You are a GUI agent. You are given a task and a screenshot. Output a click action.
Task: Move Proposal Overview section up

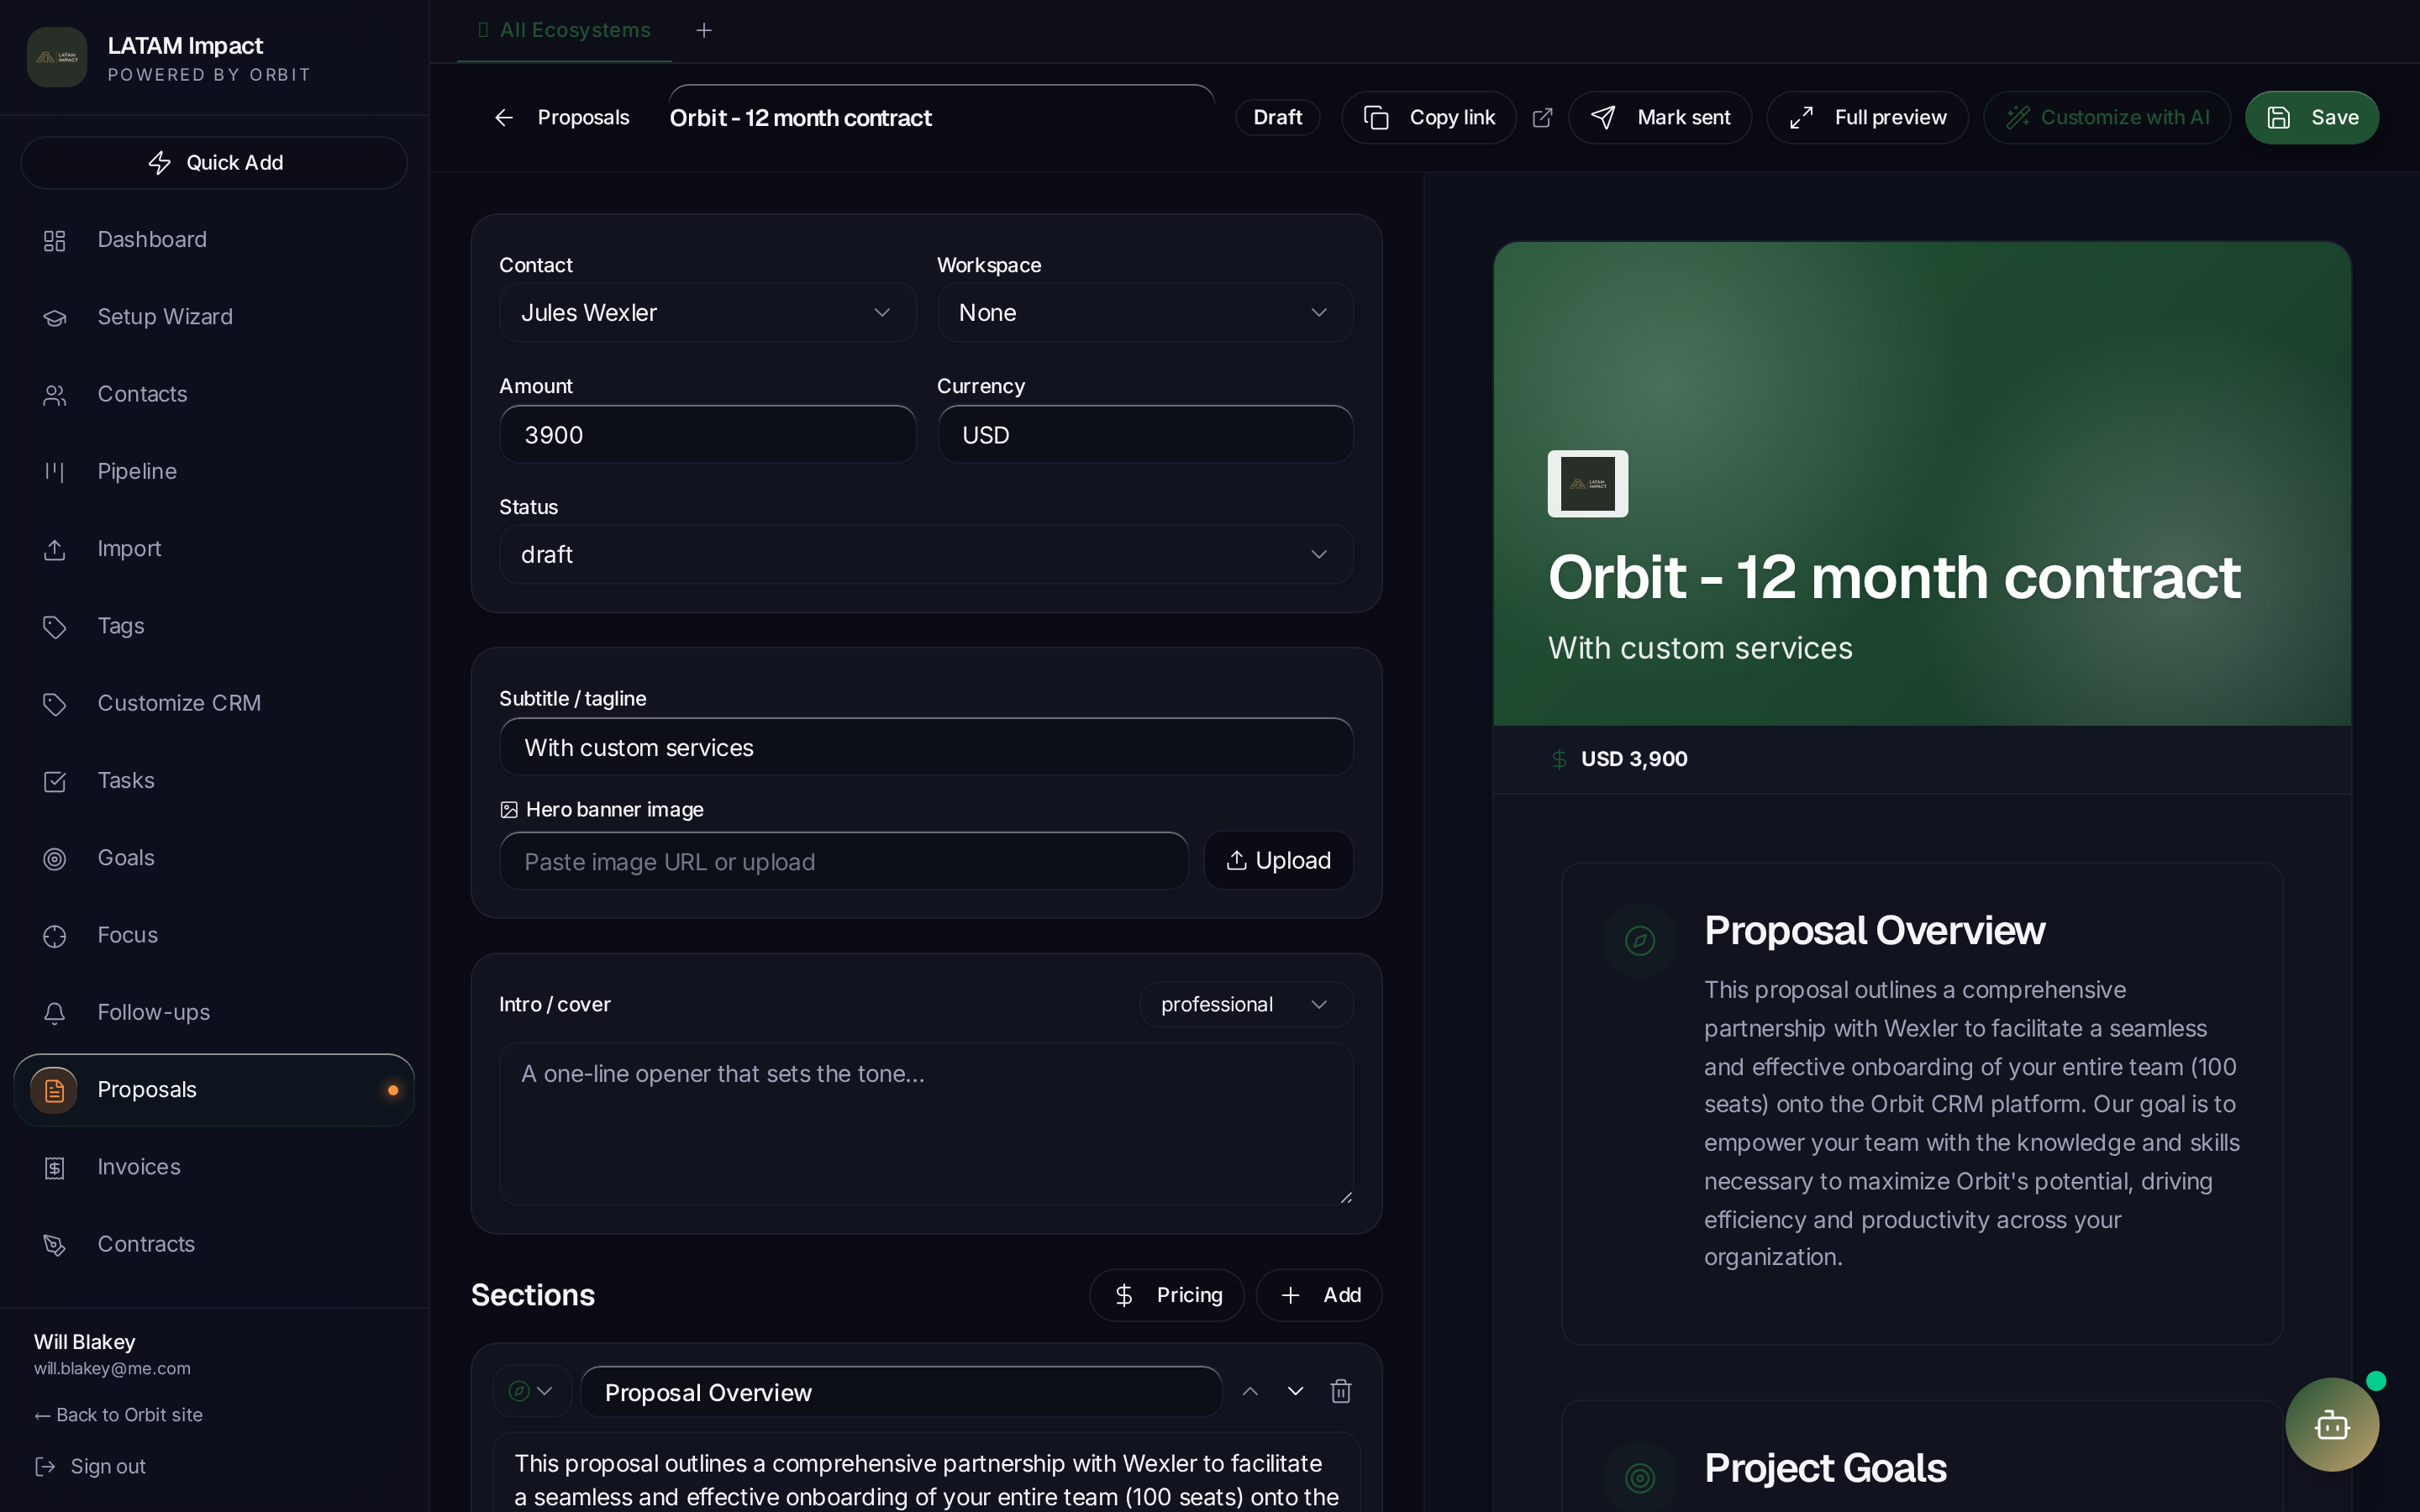(x=1250, y=1391)
